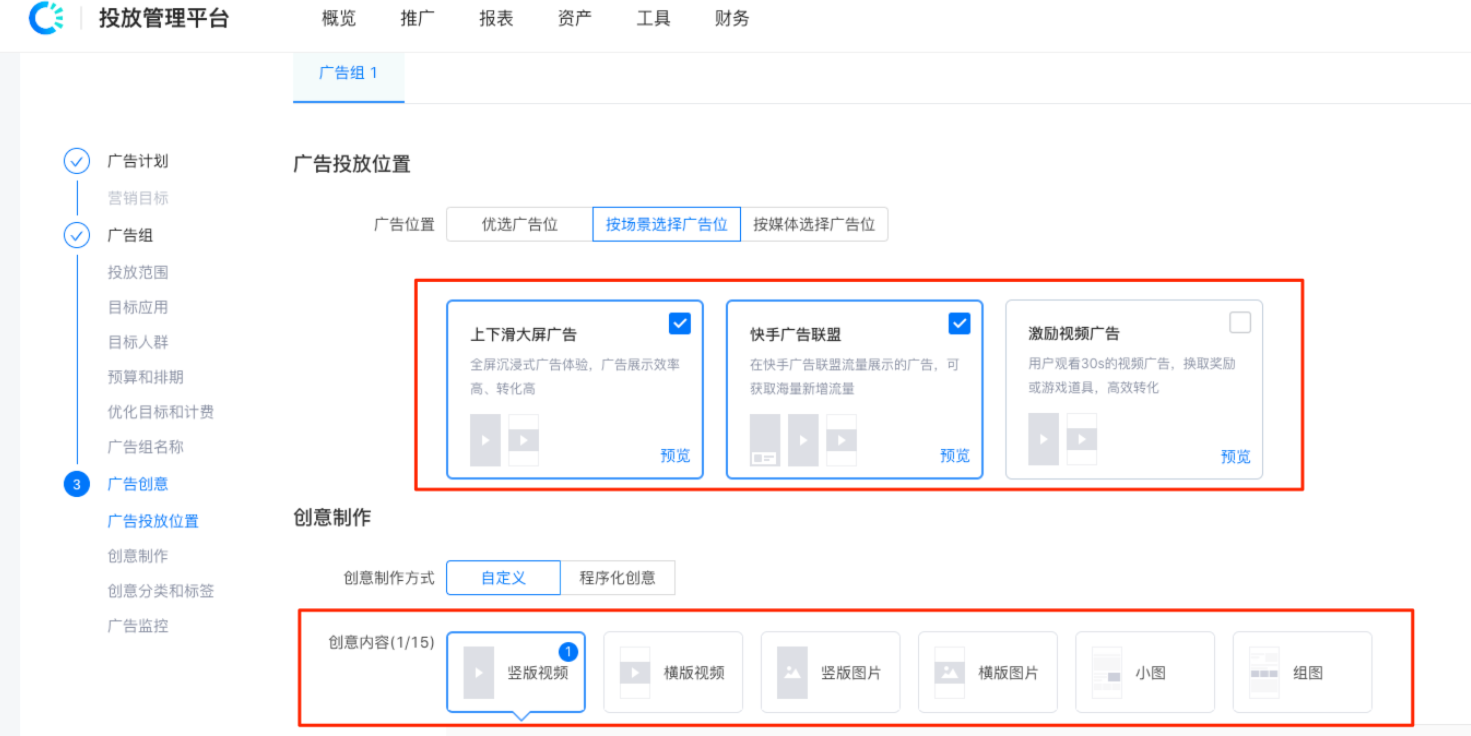1471x736 pixels.
Task: Uncheck the 快手广告联盟 placement checkbox
Action: pos(958,322)
